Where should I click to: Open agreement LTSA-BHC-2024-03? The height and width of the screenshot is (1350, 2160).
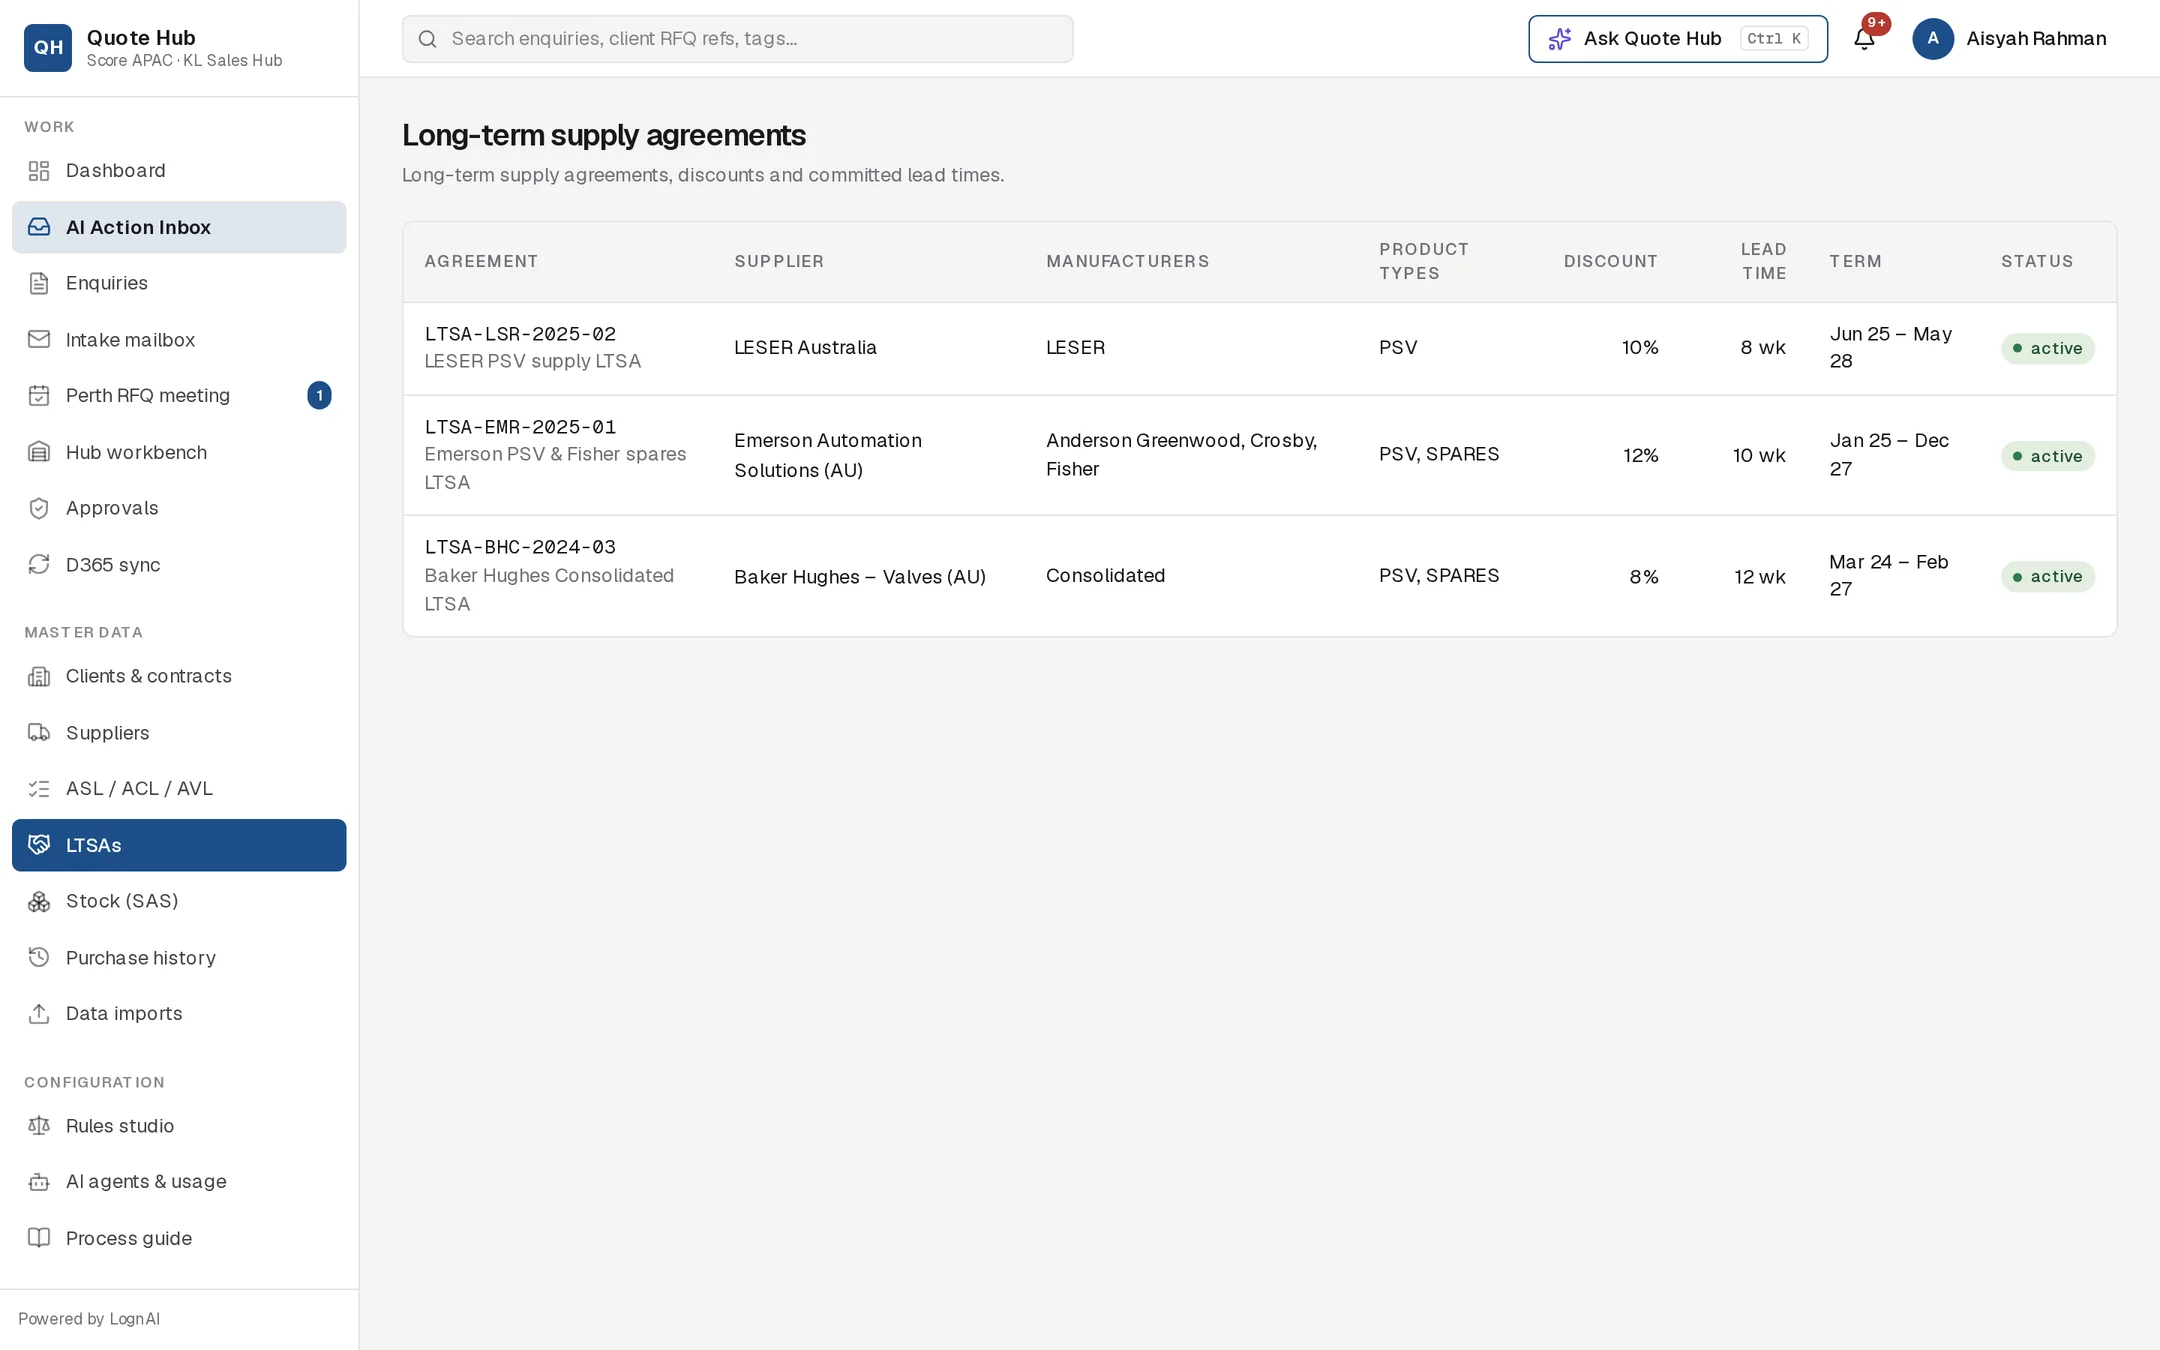click(x=520, y=547)
